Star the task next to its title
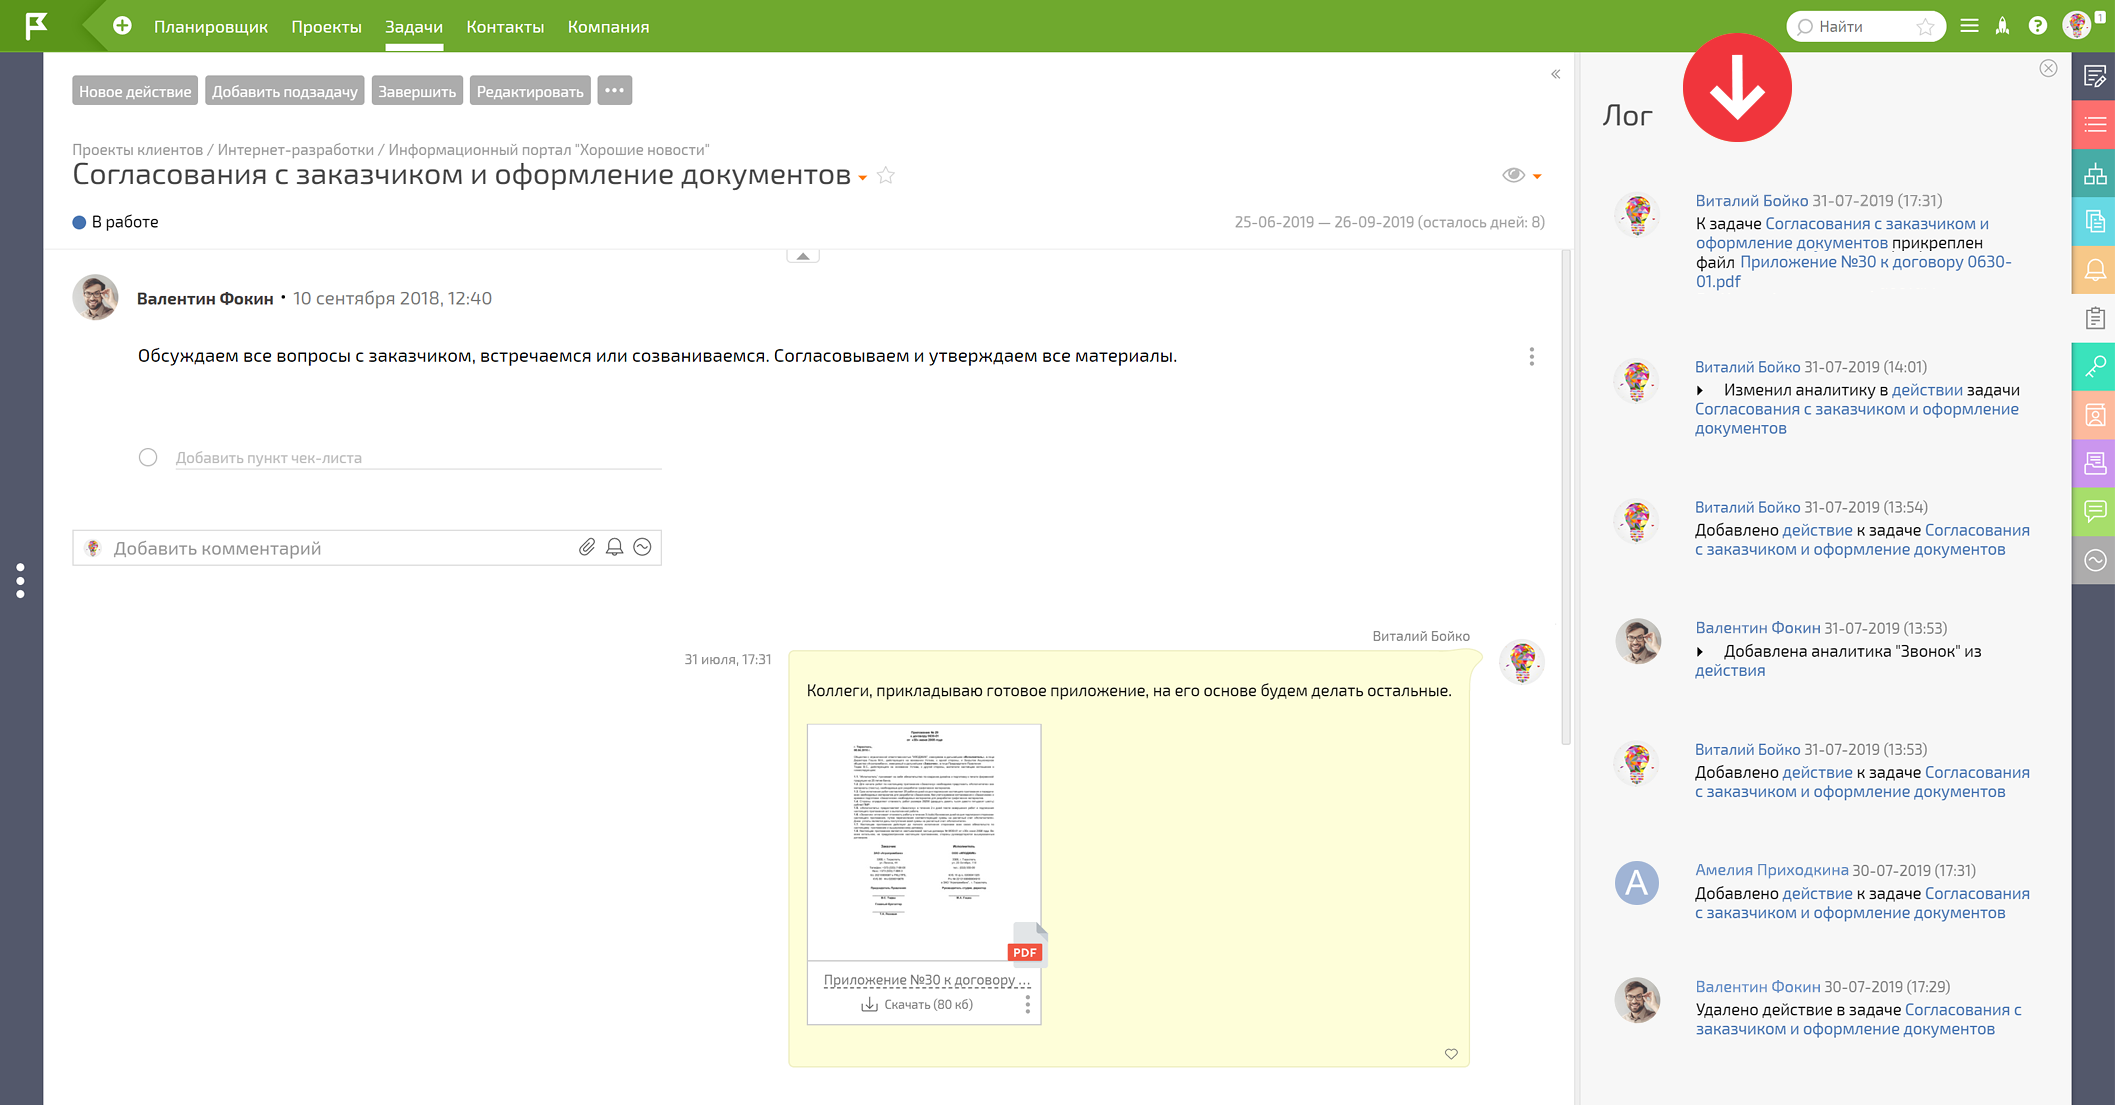Screen dimensions: 2115x1105 [885, 176]
